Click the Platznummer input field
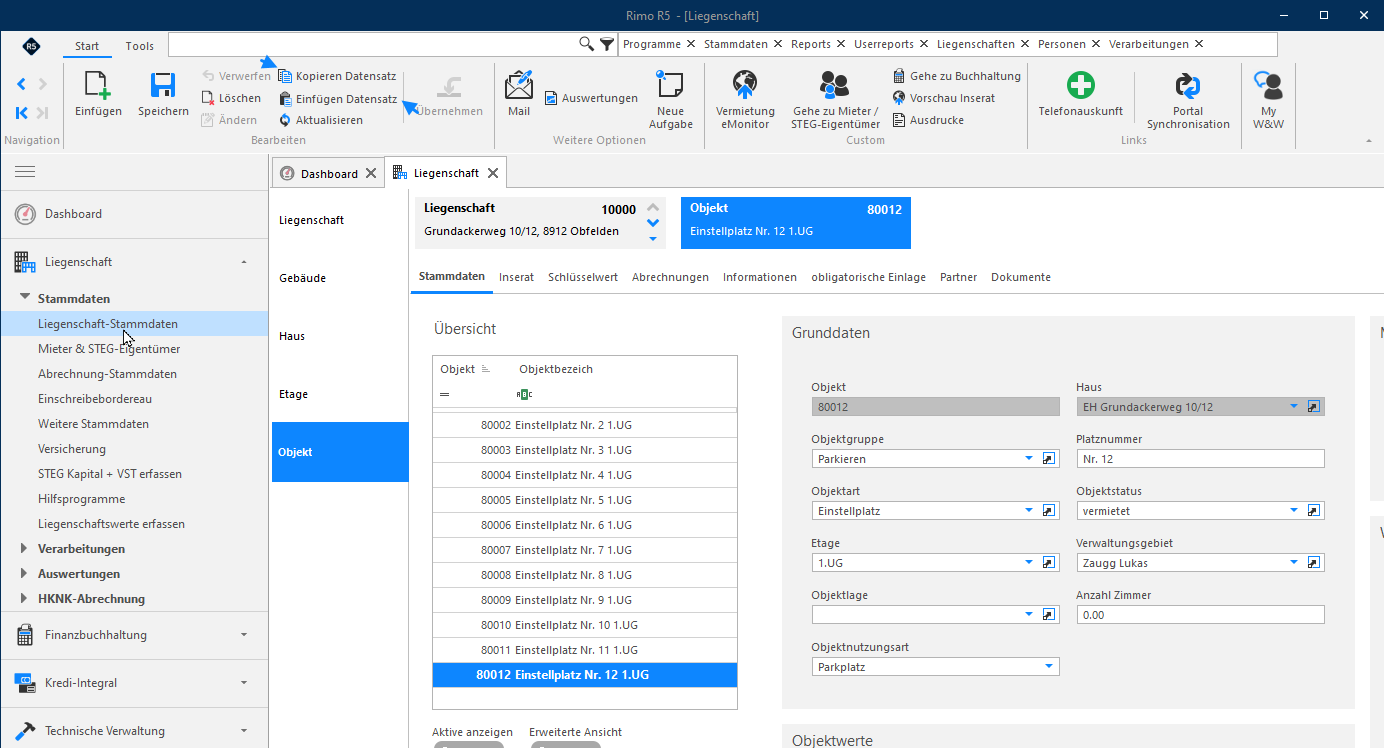Image resolution: width=1384 pixels, height=748 pixels. pos(1200,459)
